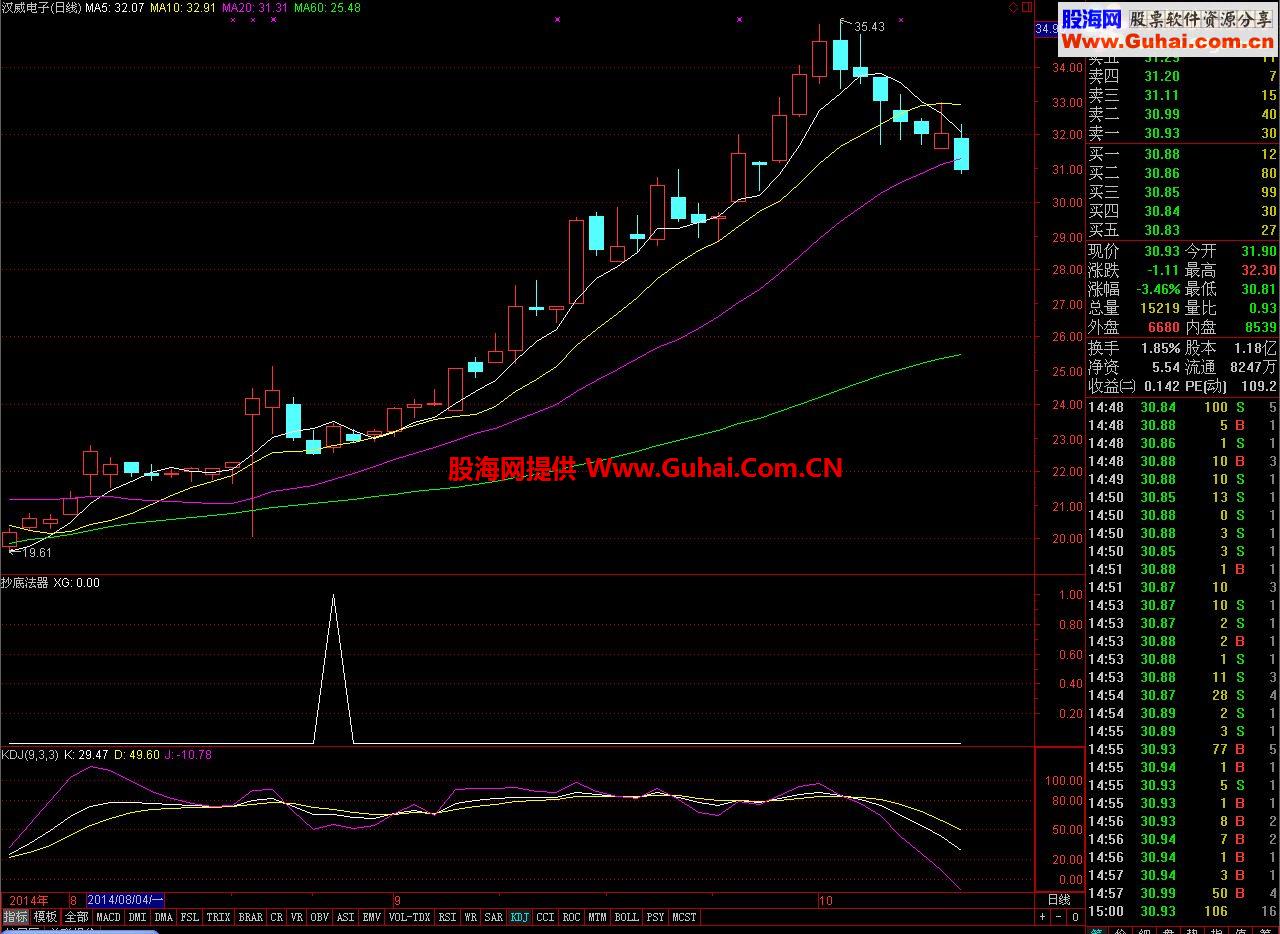The height and width of the screenshot is (934, 1280).
Task: Click the 最高 32.30 value
Action: click(x=1259, y=270)
